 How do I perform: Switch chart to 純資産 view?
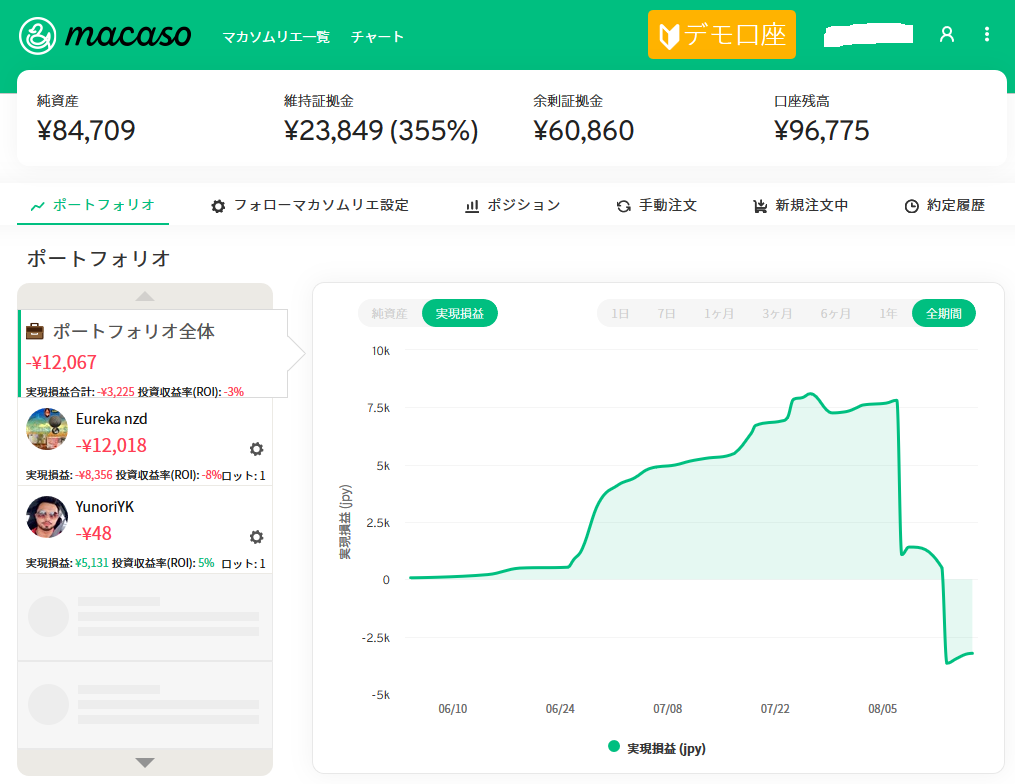tap(389, 313)
